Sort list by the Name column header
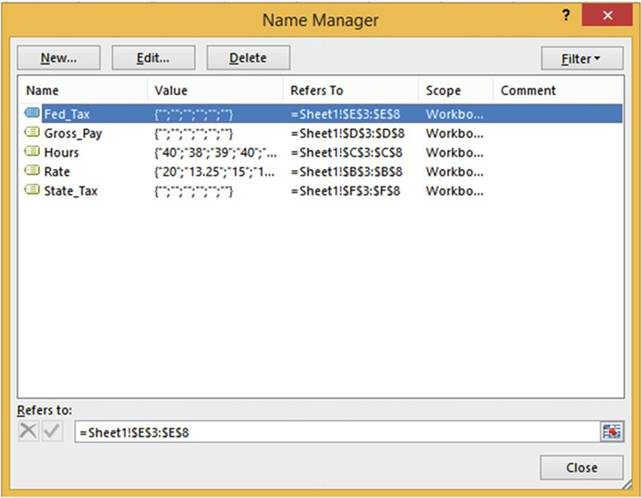The height and width of the screenshot is (498, 641). pyautogui.click(x=82, y=90)
